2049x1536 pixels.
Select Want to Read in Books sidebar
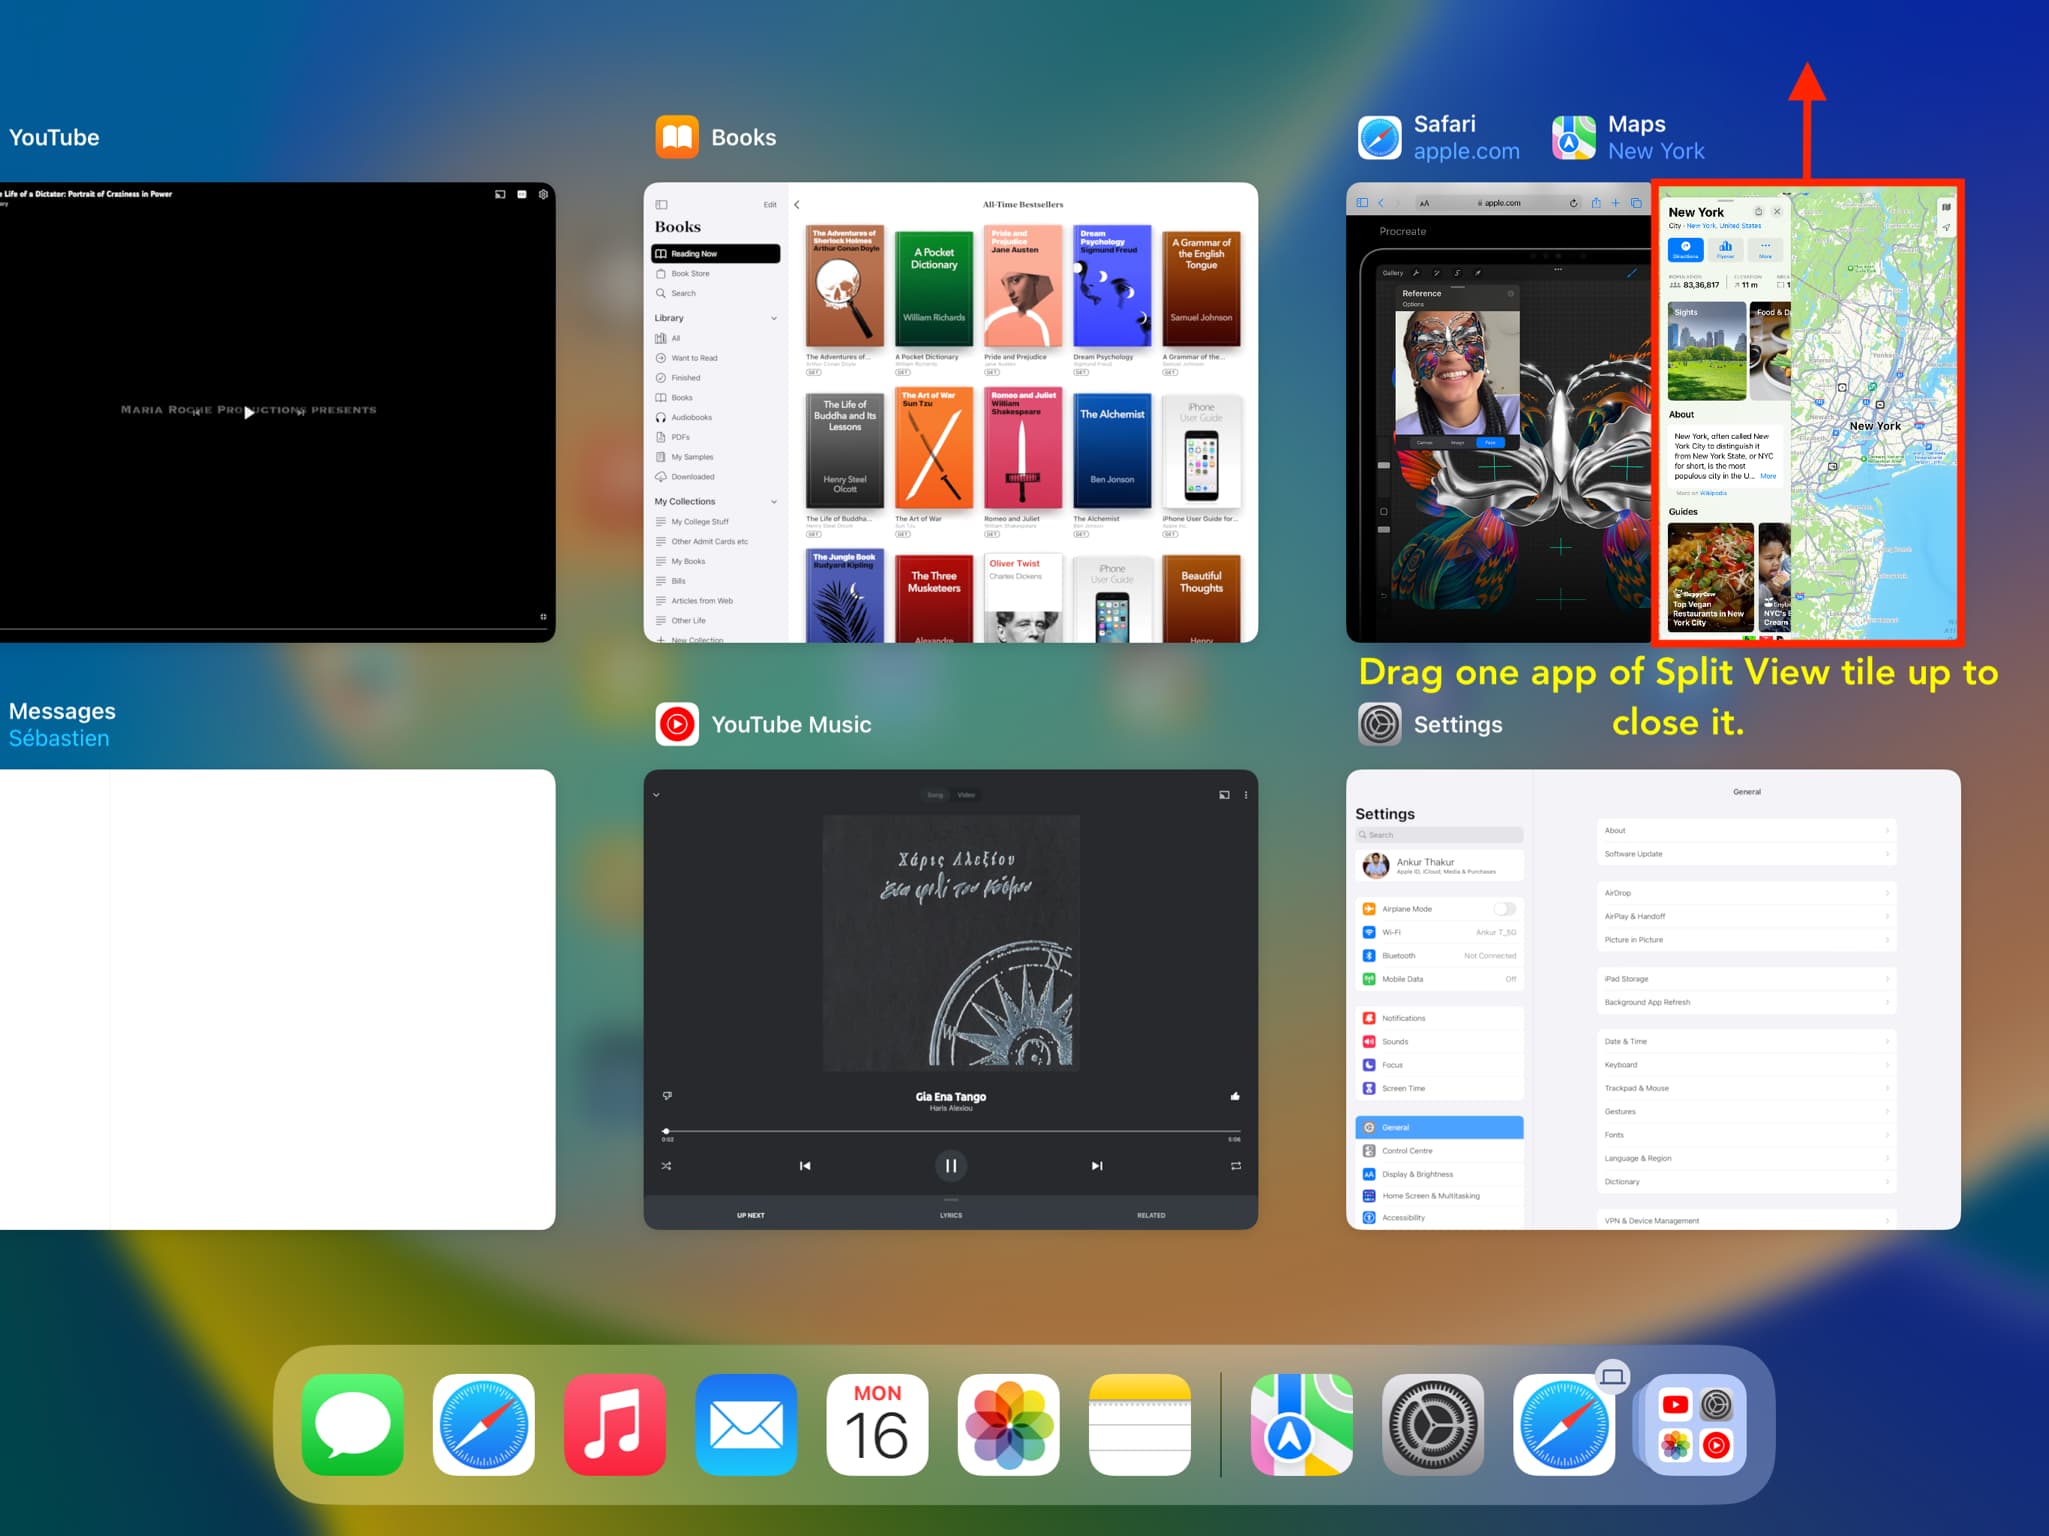pos(715,358)
